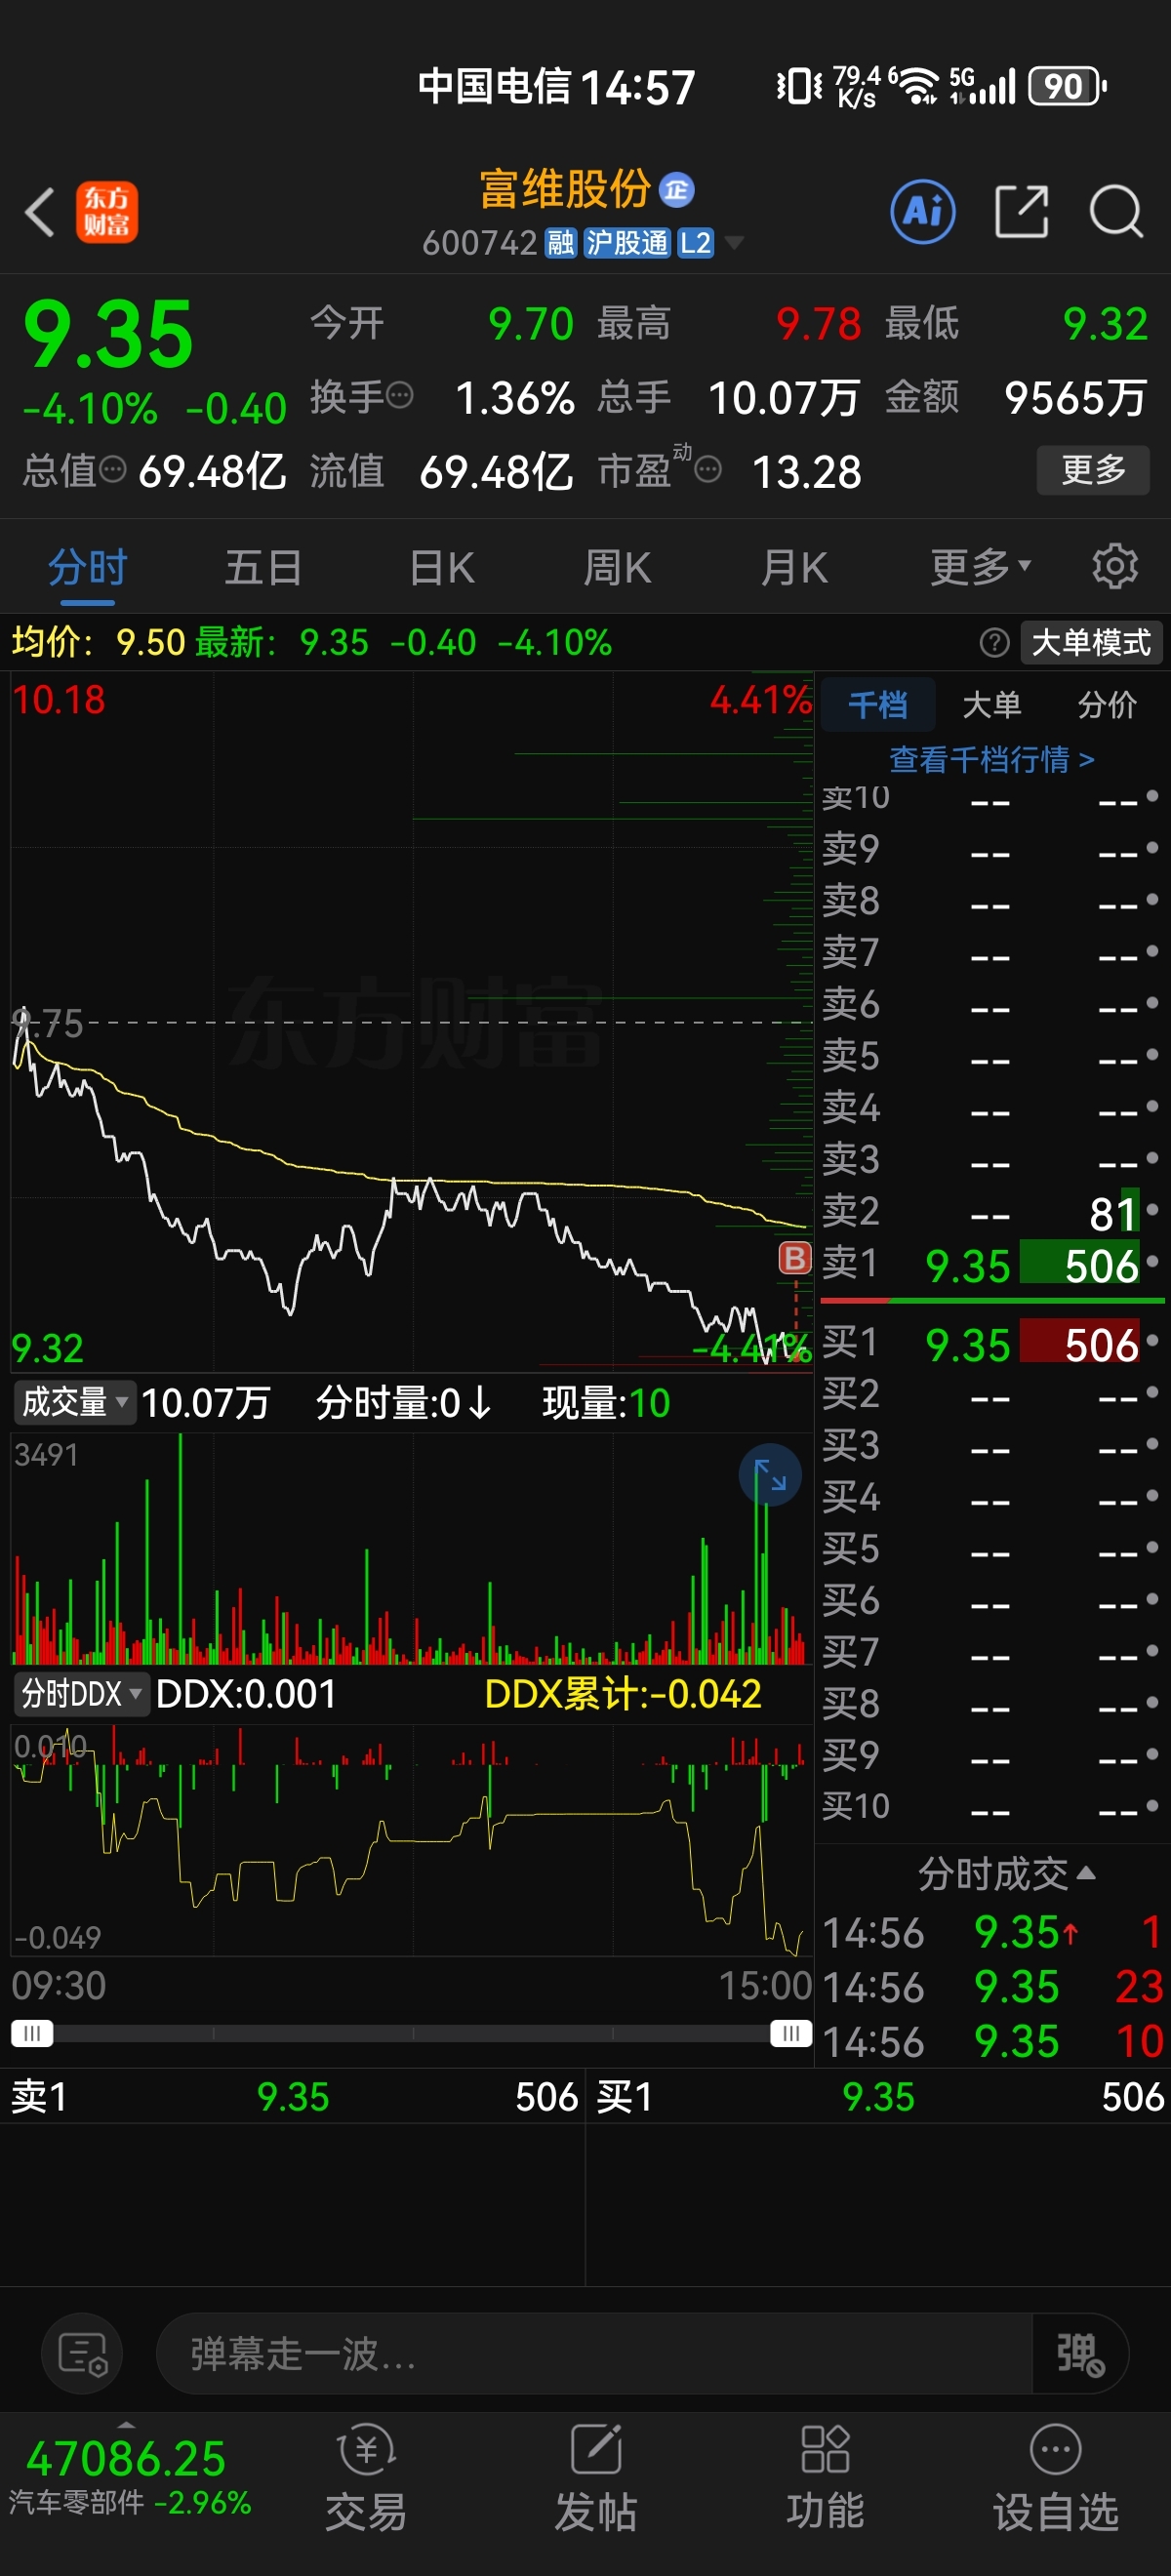Tap the 9.35 current price
Screen dimensions: 1171x2576
(x=108, y=334)
